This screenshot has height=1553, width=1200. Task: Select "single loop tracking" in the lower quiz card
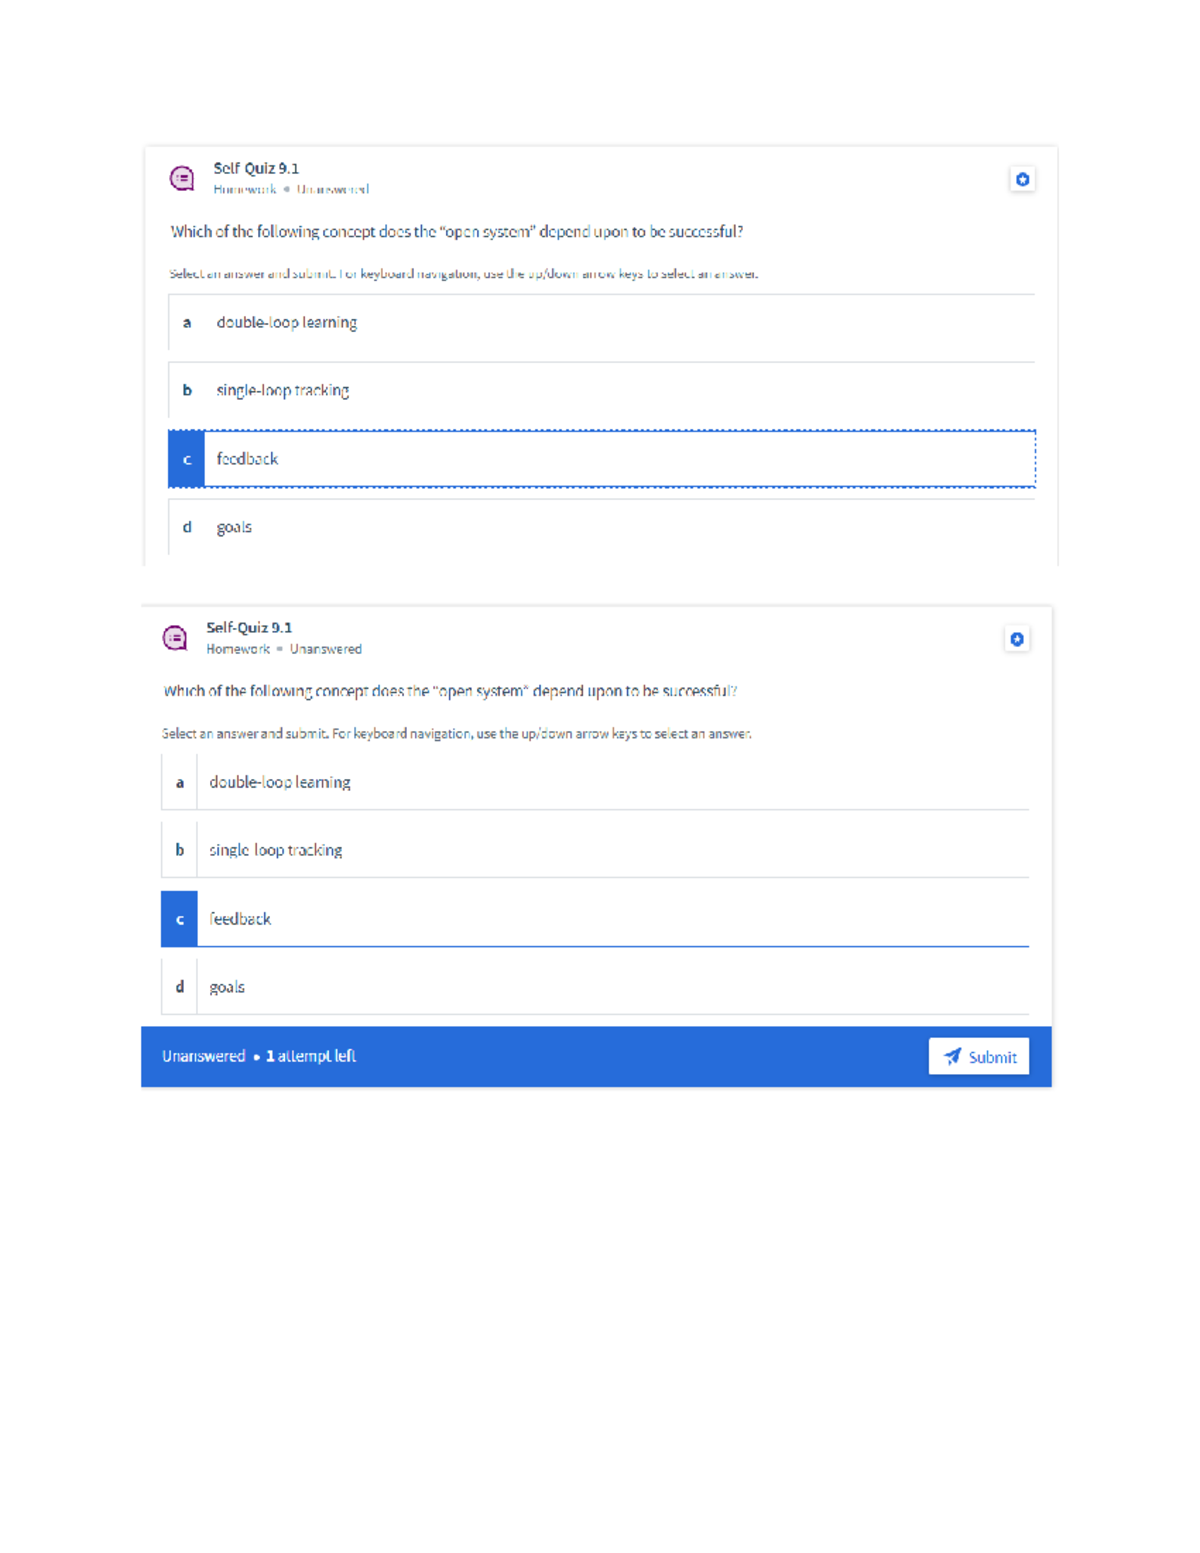pos(276,851)
